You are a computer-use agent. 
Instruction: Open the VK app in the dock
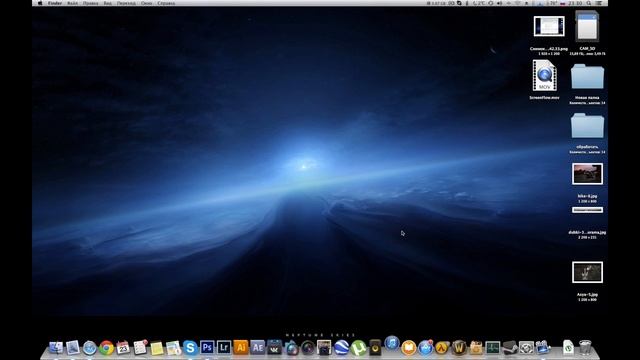tap(274, 347)
